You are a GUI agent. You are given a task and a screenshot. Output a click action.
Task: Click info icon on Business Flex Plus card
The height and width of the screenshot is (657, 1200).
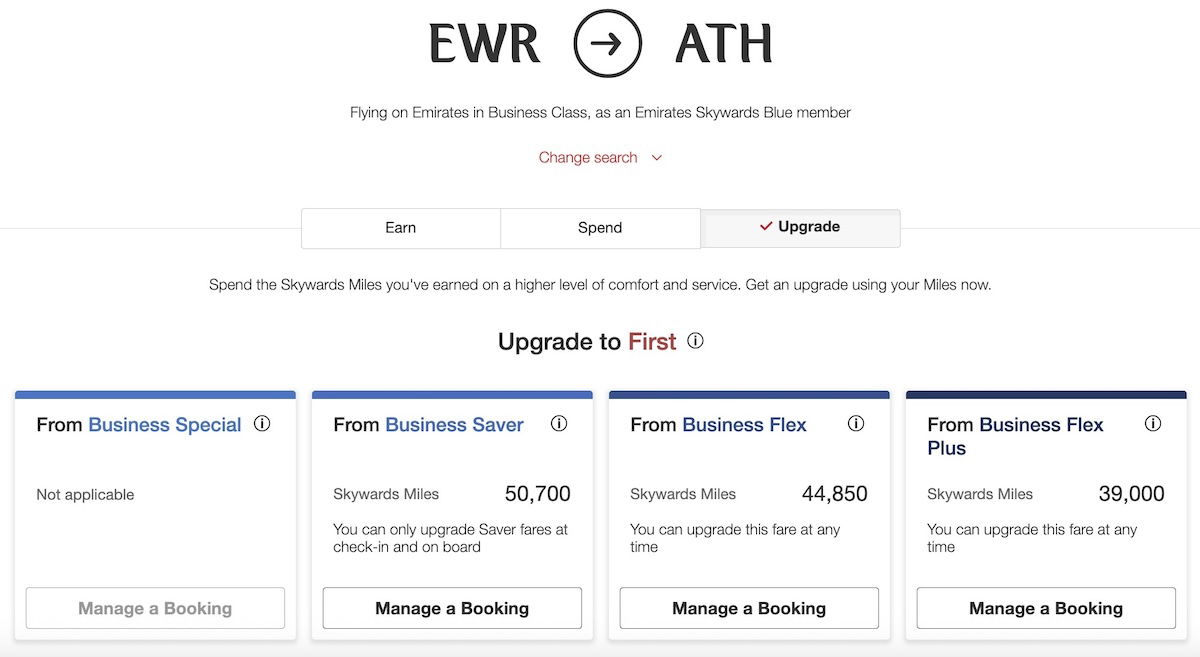click(1153, 424)
